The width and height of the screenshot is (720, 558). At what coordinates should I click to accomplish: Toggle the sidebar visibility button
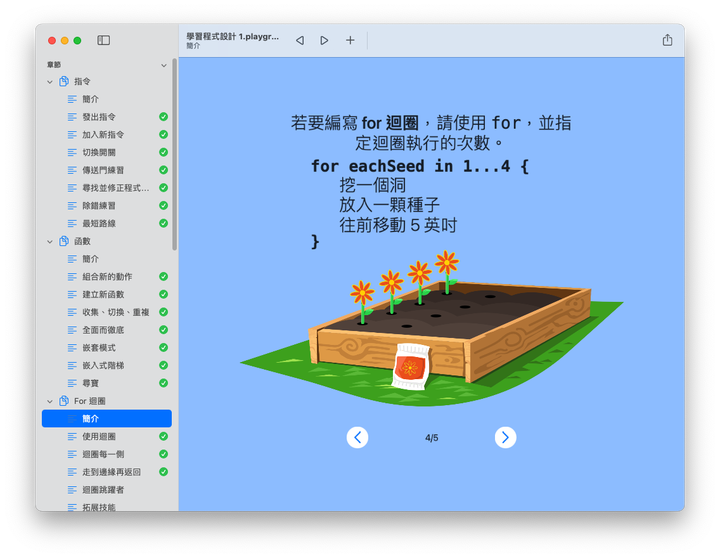tap(103, 40)
